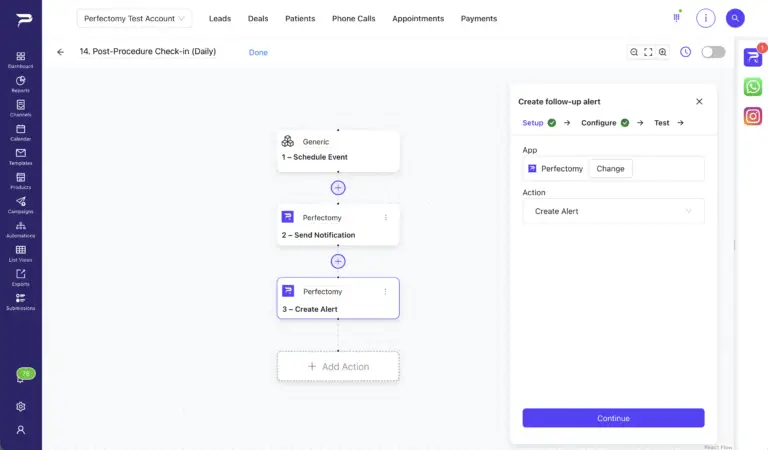
Task: Go to Channels in the sidebar
Action: pos(21,108)
